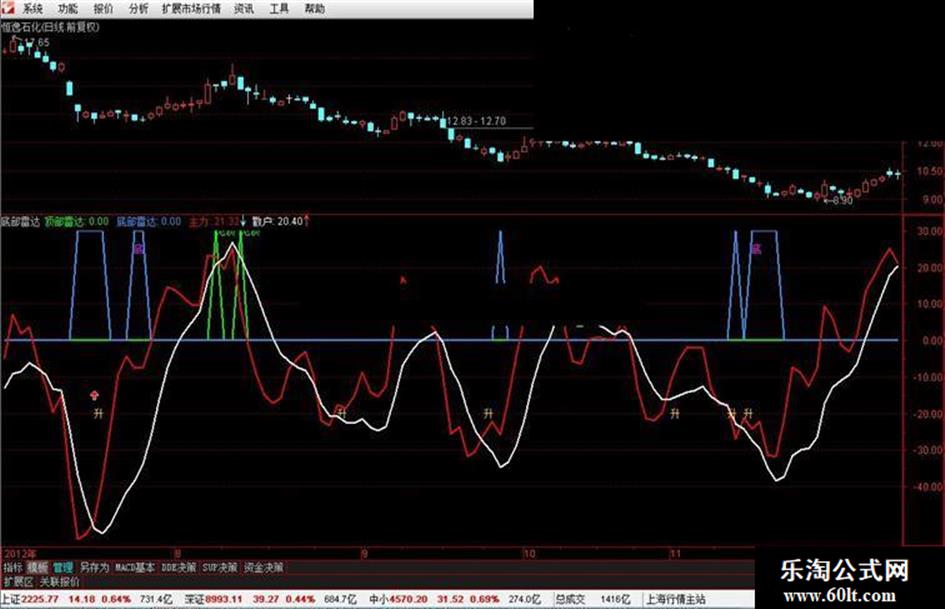Select the 模板 tab
The image size is (945, 609).
pos(37,567)
